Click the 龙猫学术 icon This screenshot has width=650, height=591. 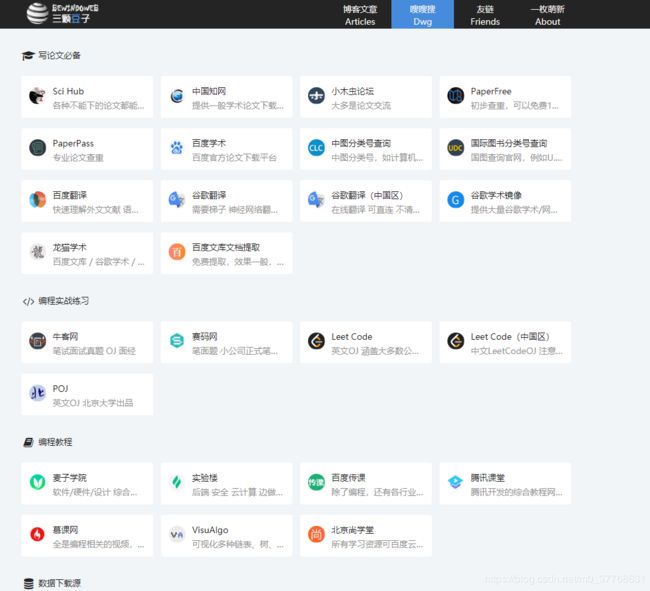[37, 252]
